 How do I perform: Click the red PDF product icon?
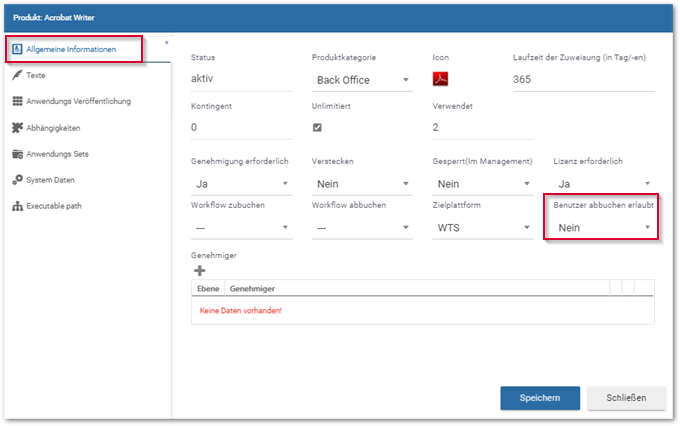click(x=440, y=79)
